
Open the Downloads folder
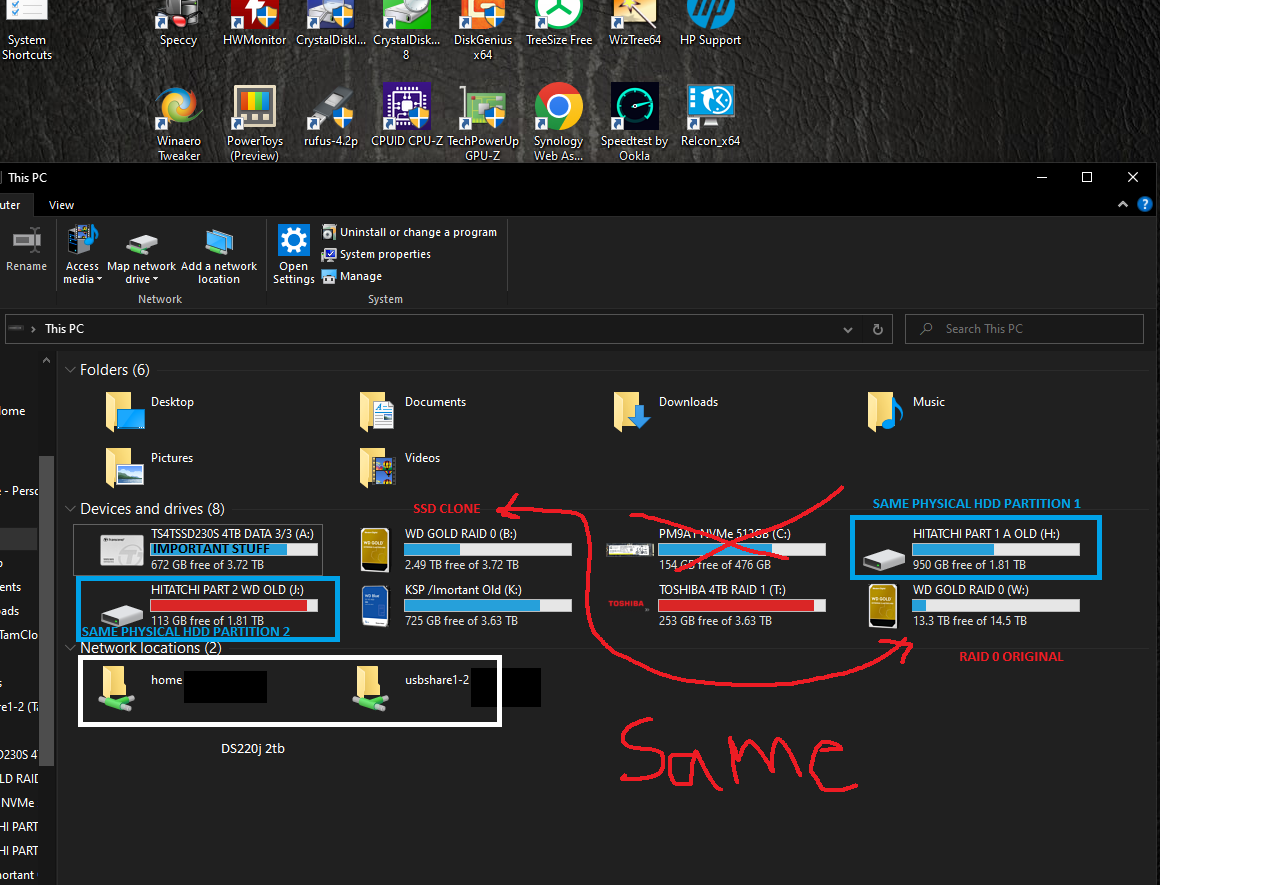pos(667,410)
